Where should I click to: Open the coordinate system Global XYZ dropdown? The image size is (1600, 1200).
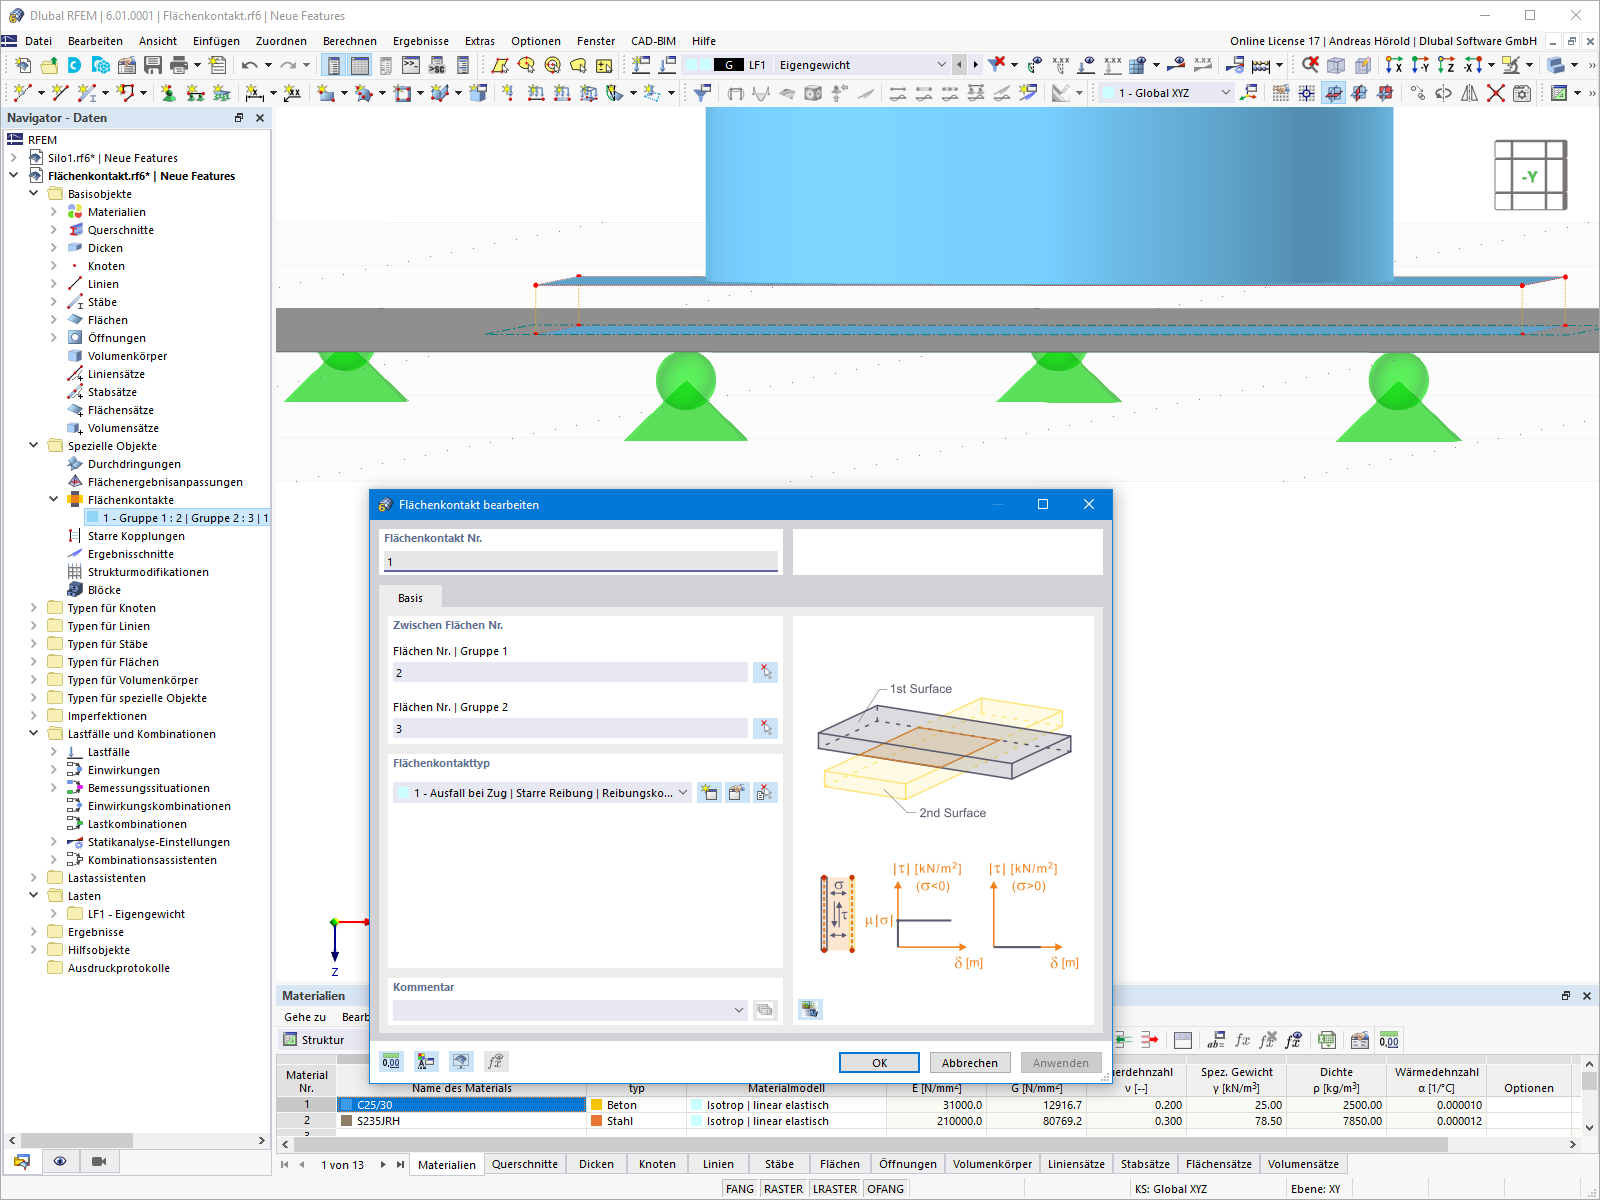pos(1226,93)
